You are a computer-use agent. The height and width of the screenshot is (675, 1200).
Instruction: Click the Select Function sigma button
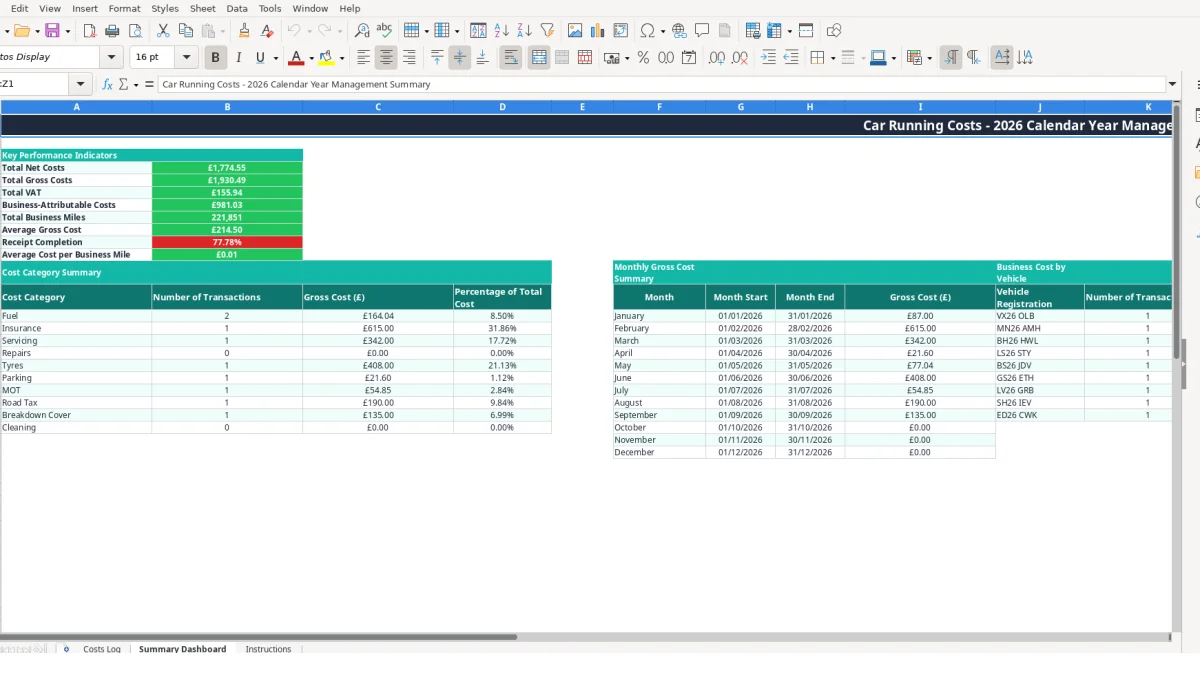(124, 84)
